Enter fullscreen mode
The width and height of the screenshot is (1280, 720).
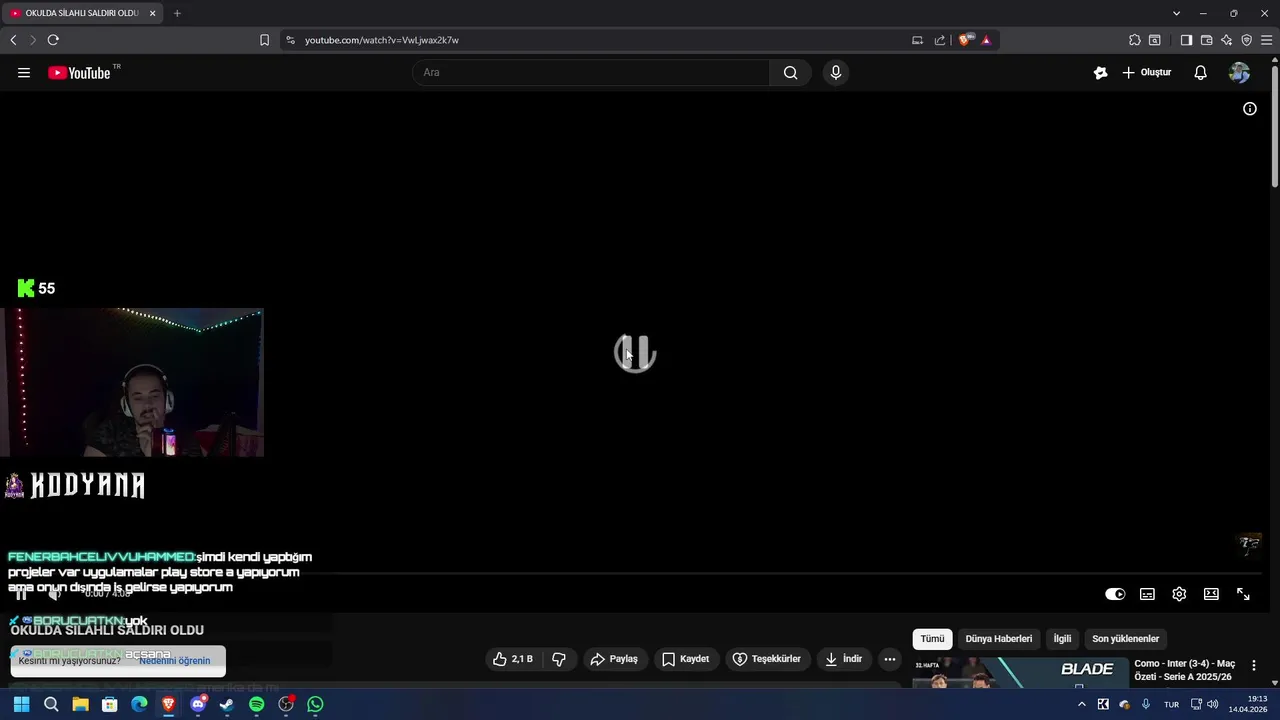(1243, 594)
